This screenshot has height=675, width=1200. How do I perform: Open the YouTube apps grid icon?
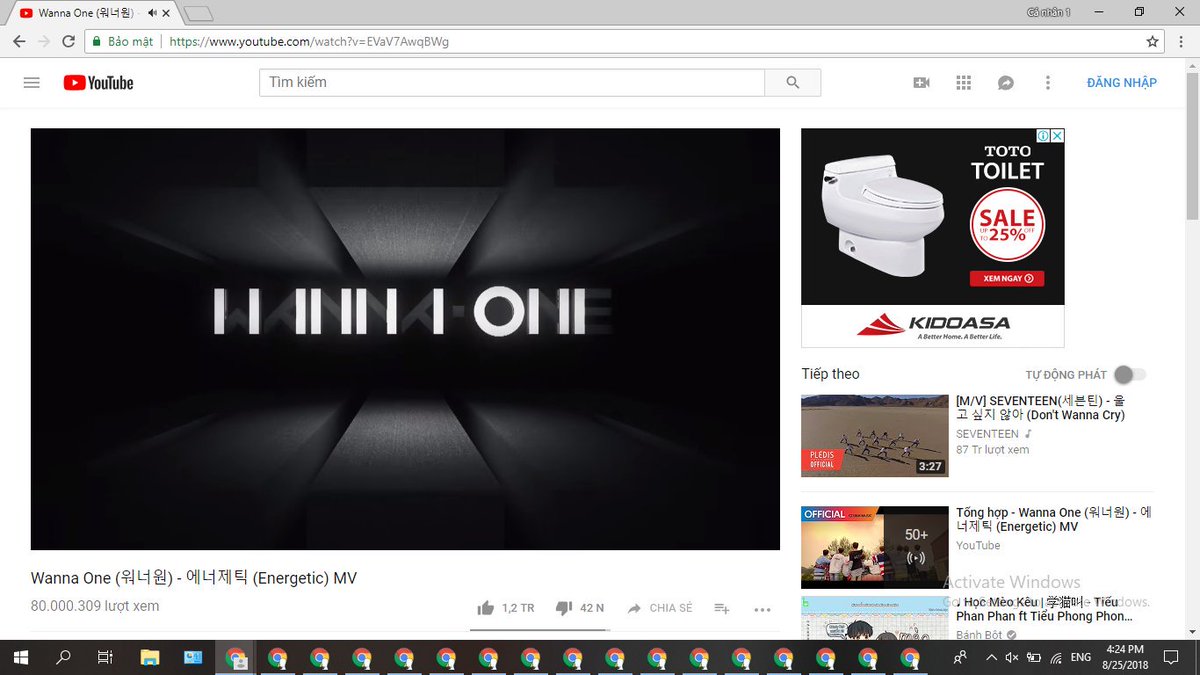tap(963, 83)
